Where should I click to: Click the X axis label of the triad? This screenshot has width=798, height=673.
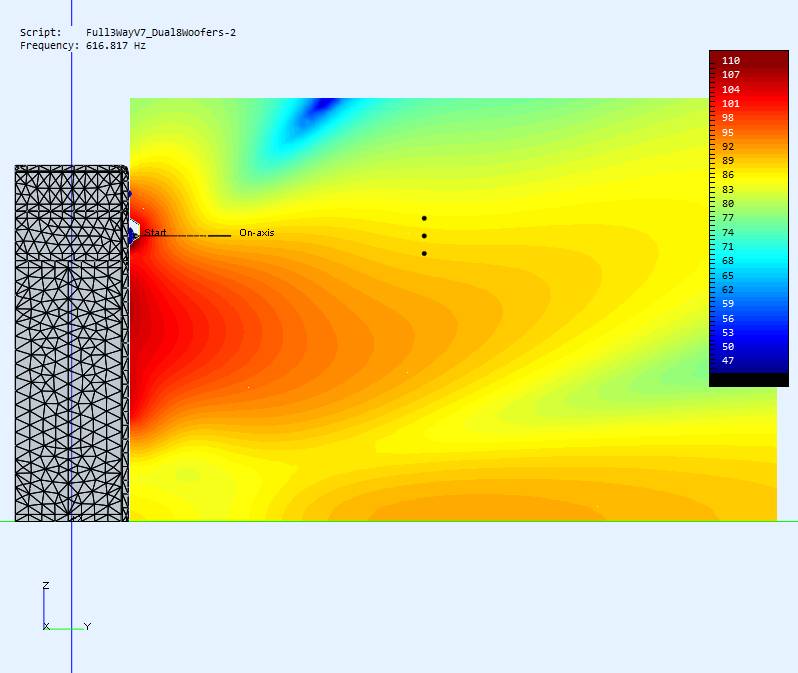coord(46,626)
